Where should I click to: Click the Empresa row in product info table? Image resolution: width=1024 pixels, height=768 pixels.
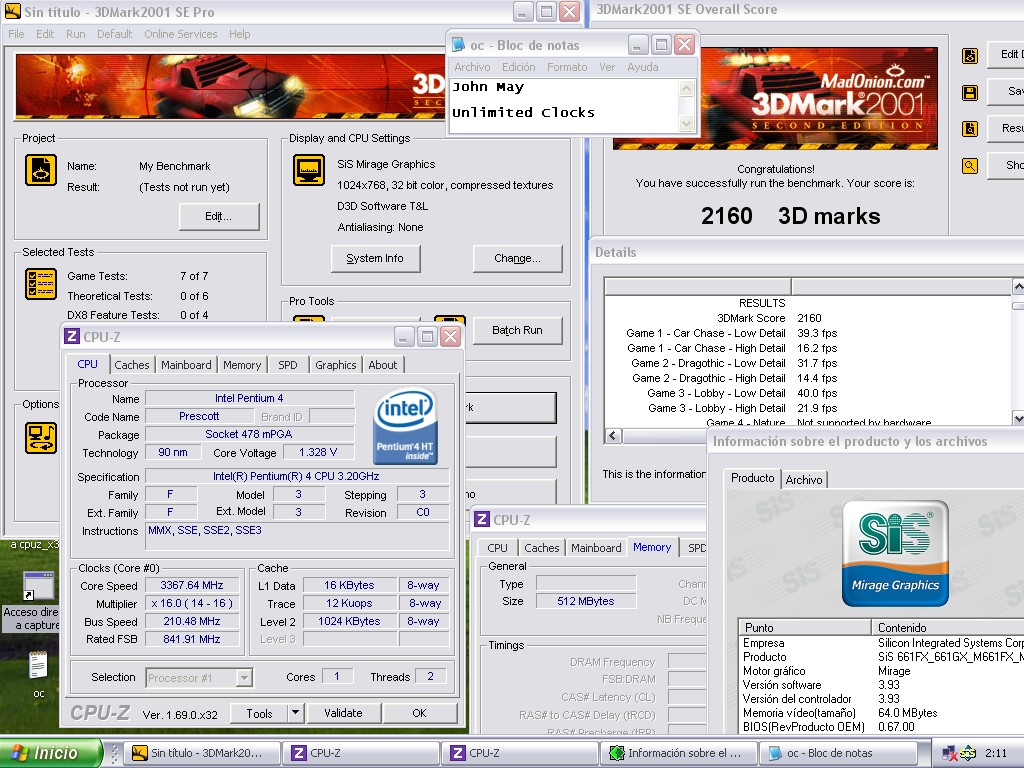point(882,643)
